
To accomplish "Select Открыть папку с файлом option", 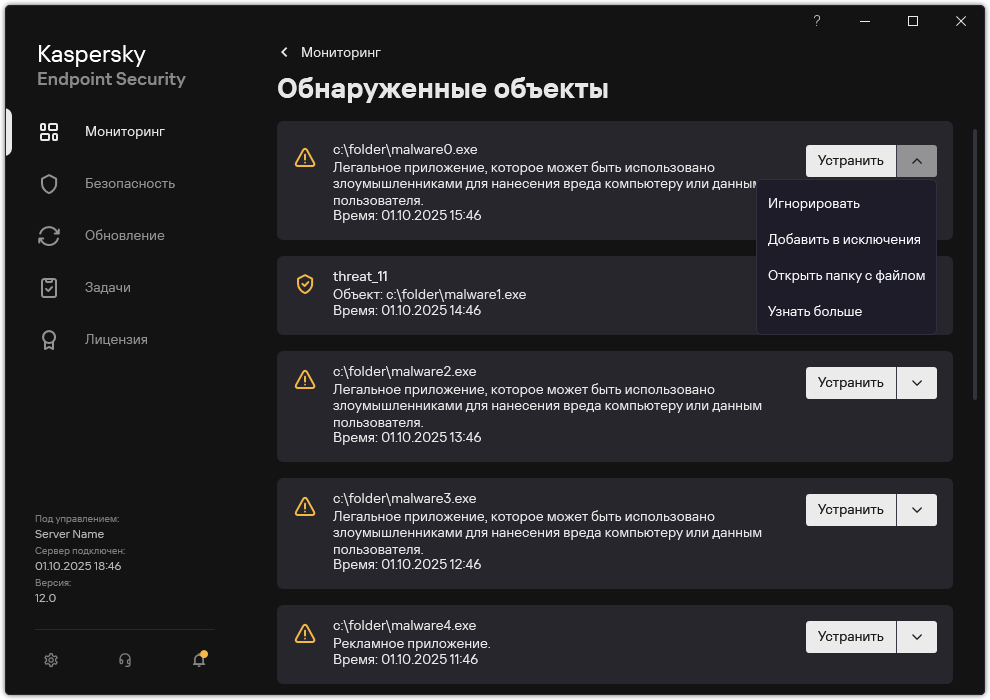I will click(x=846, y=275).
